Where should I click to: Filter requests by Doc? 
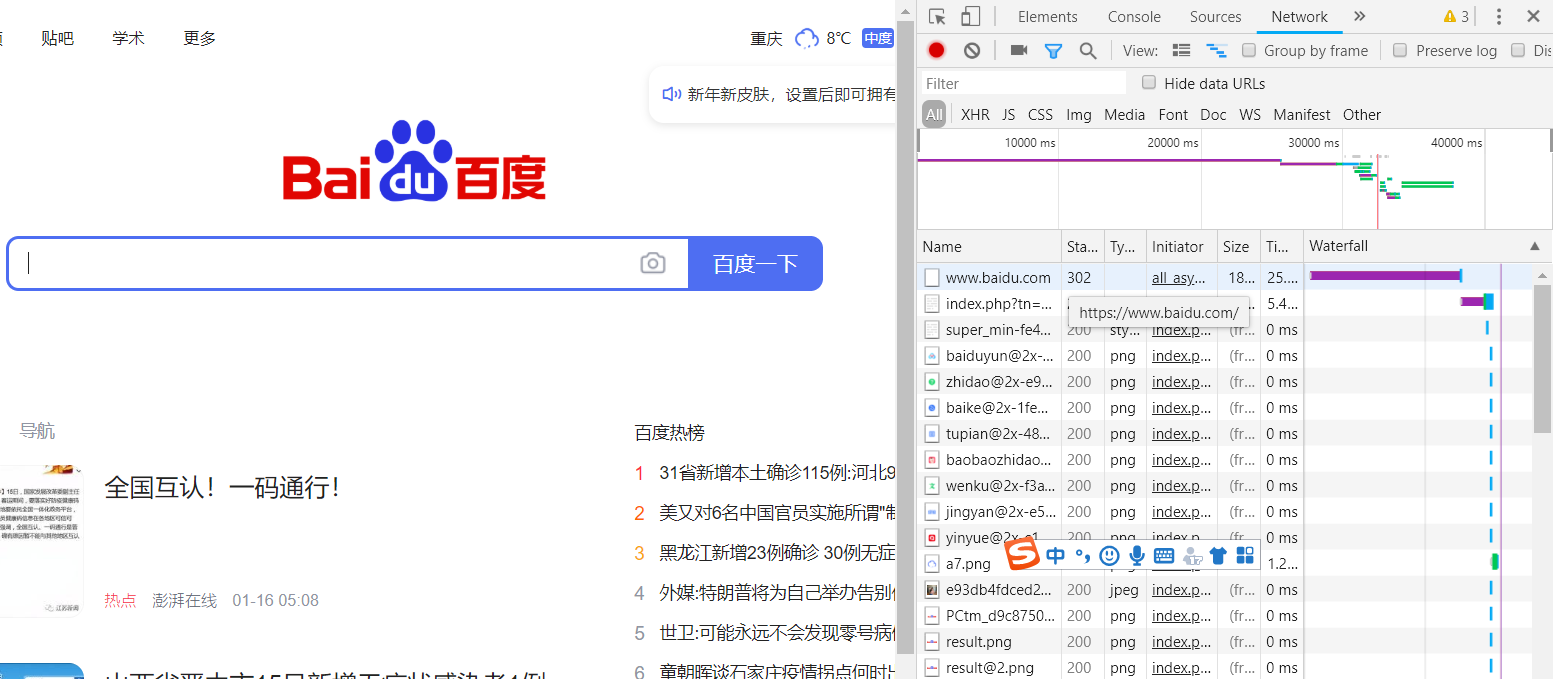tap(1213, 115)
